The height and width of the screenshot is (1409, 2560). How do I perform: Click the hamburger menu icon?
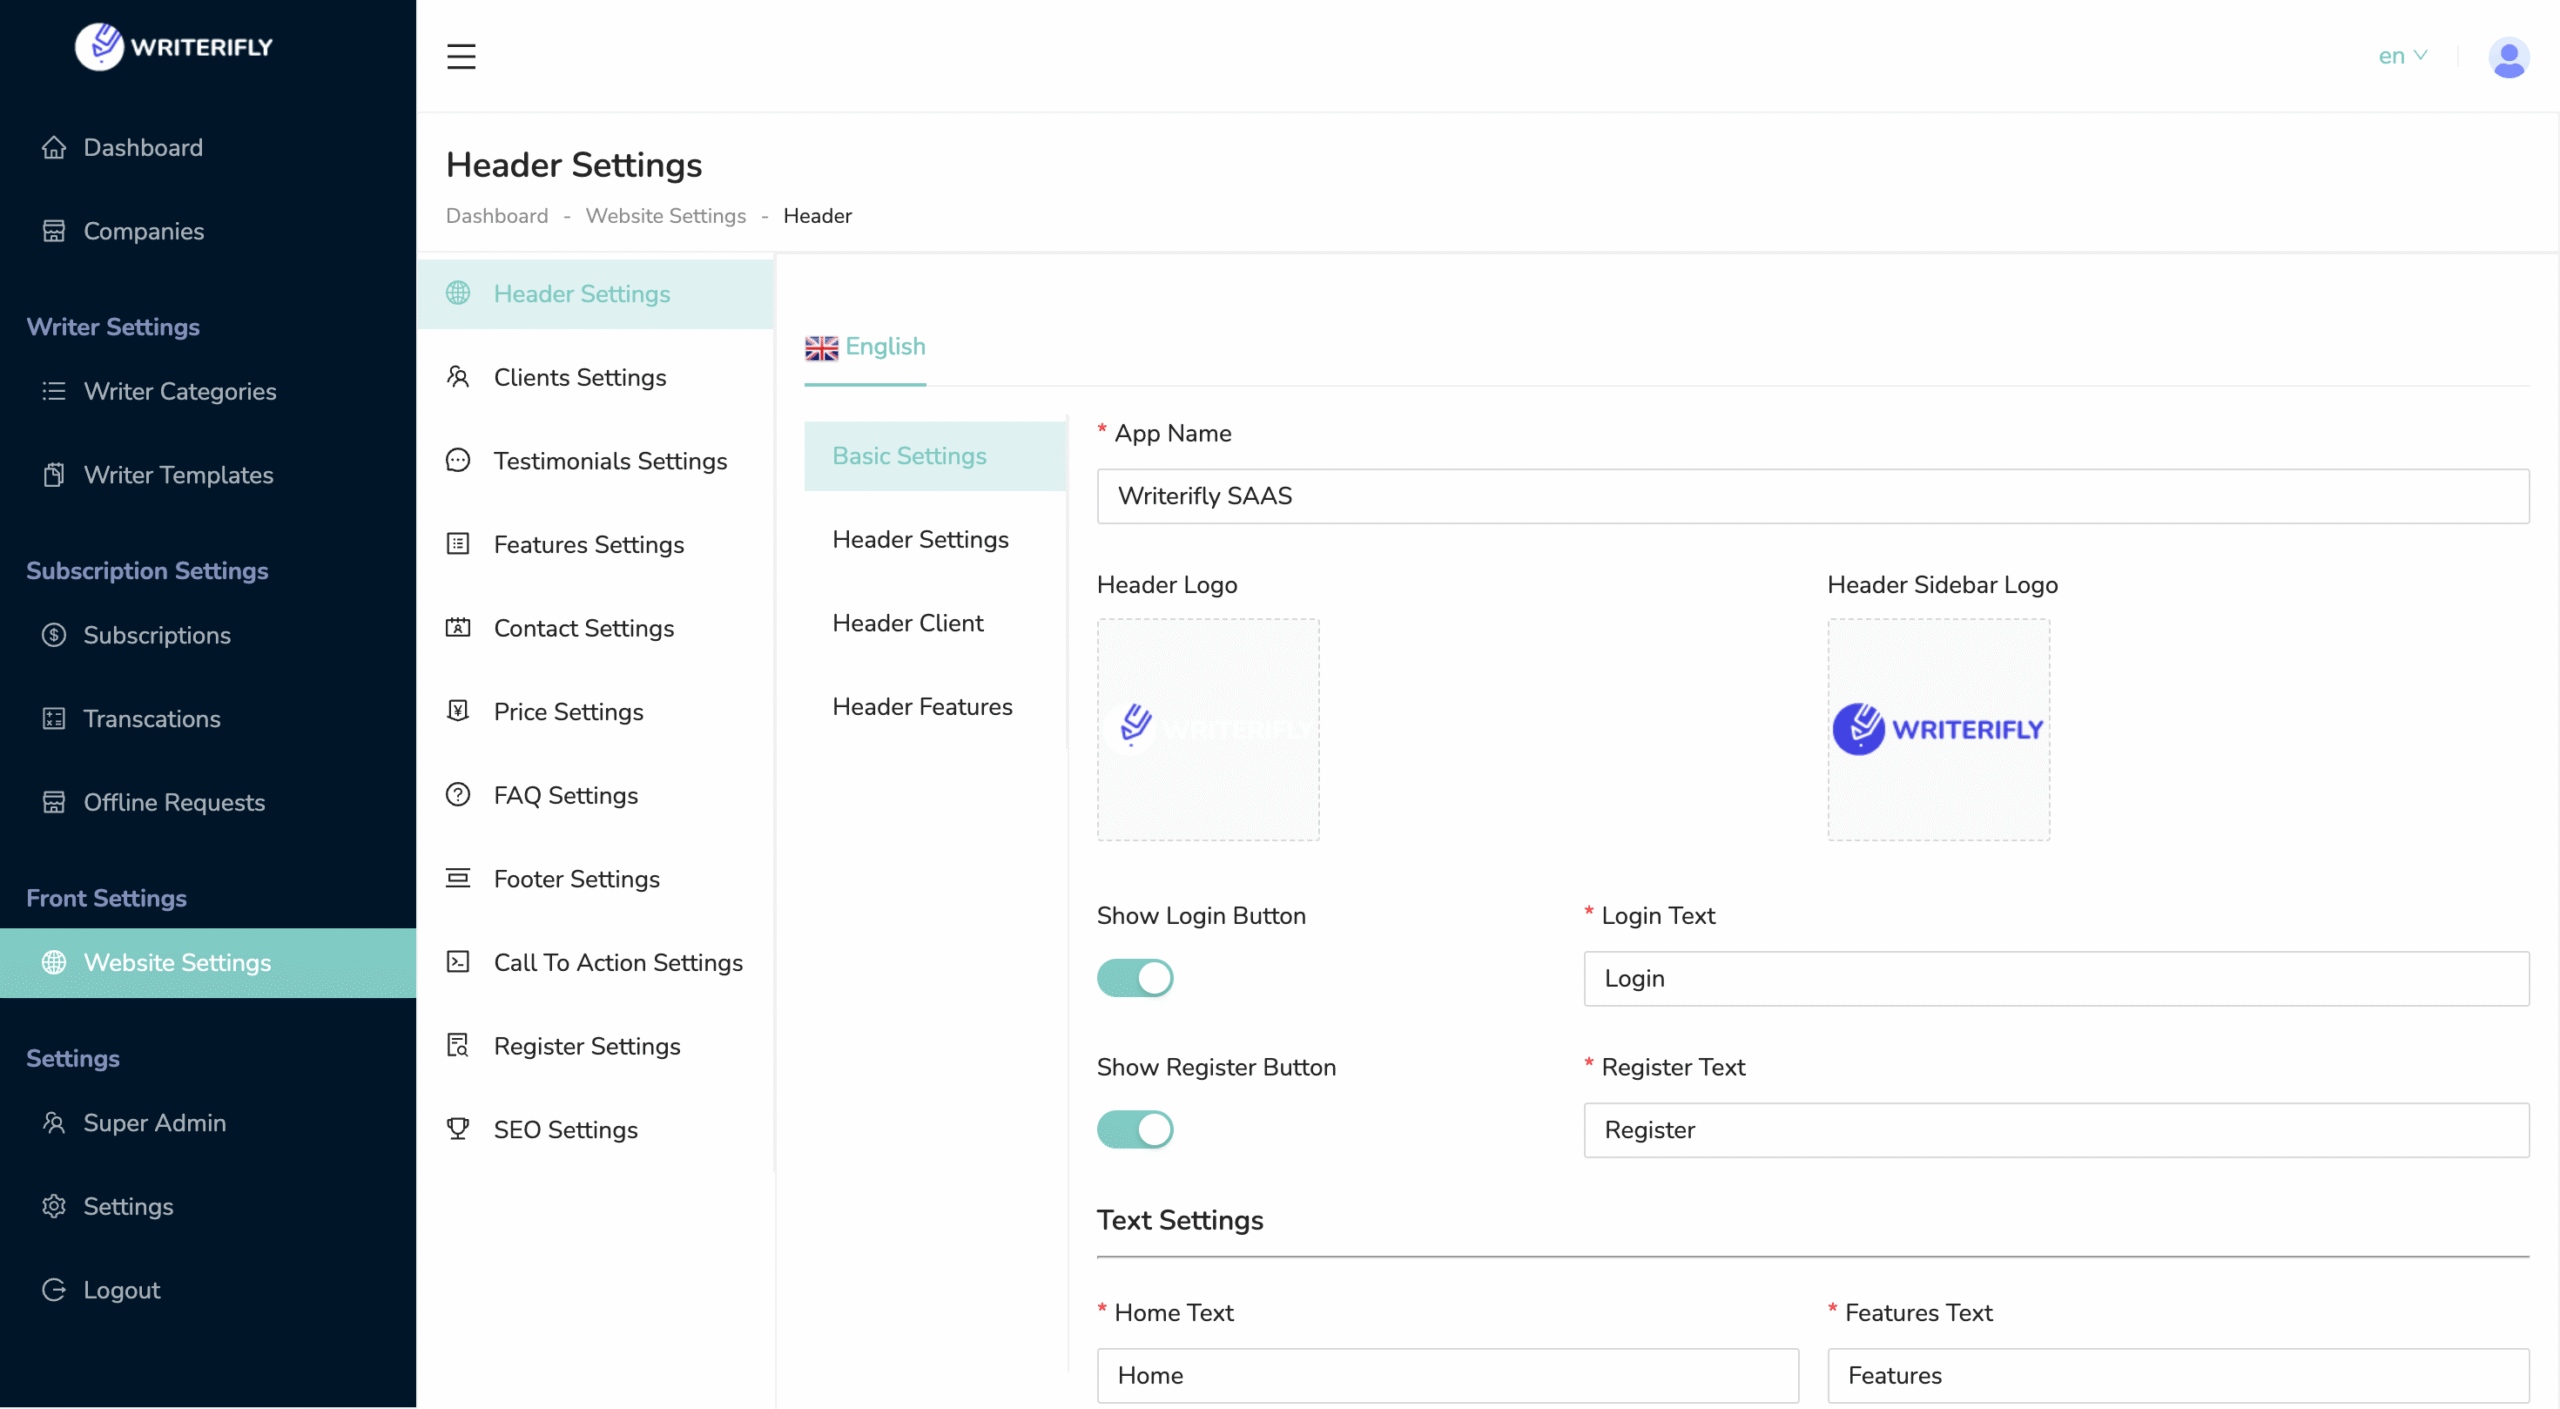pos(461,56)
